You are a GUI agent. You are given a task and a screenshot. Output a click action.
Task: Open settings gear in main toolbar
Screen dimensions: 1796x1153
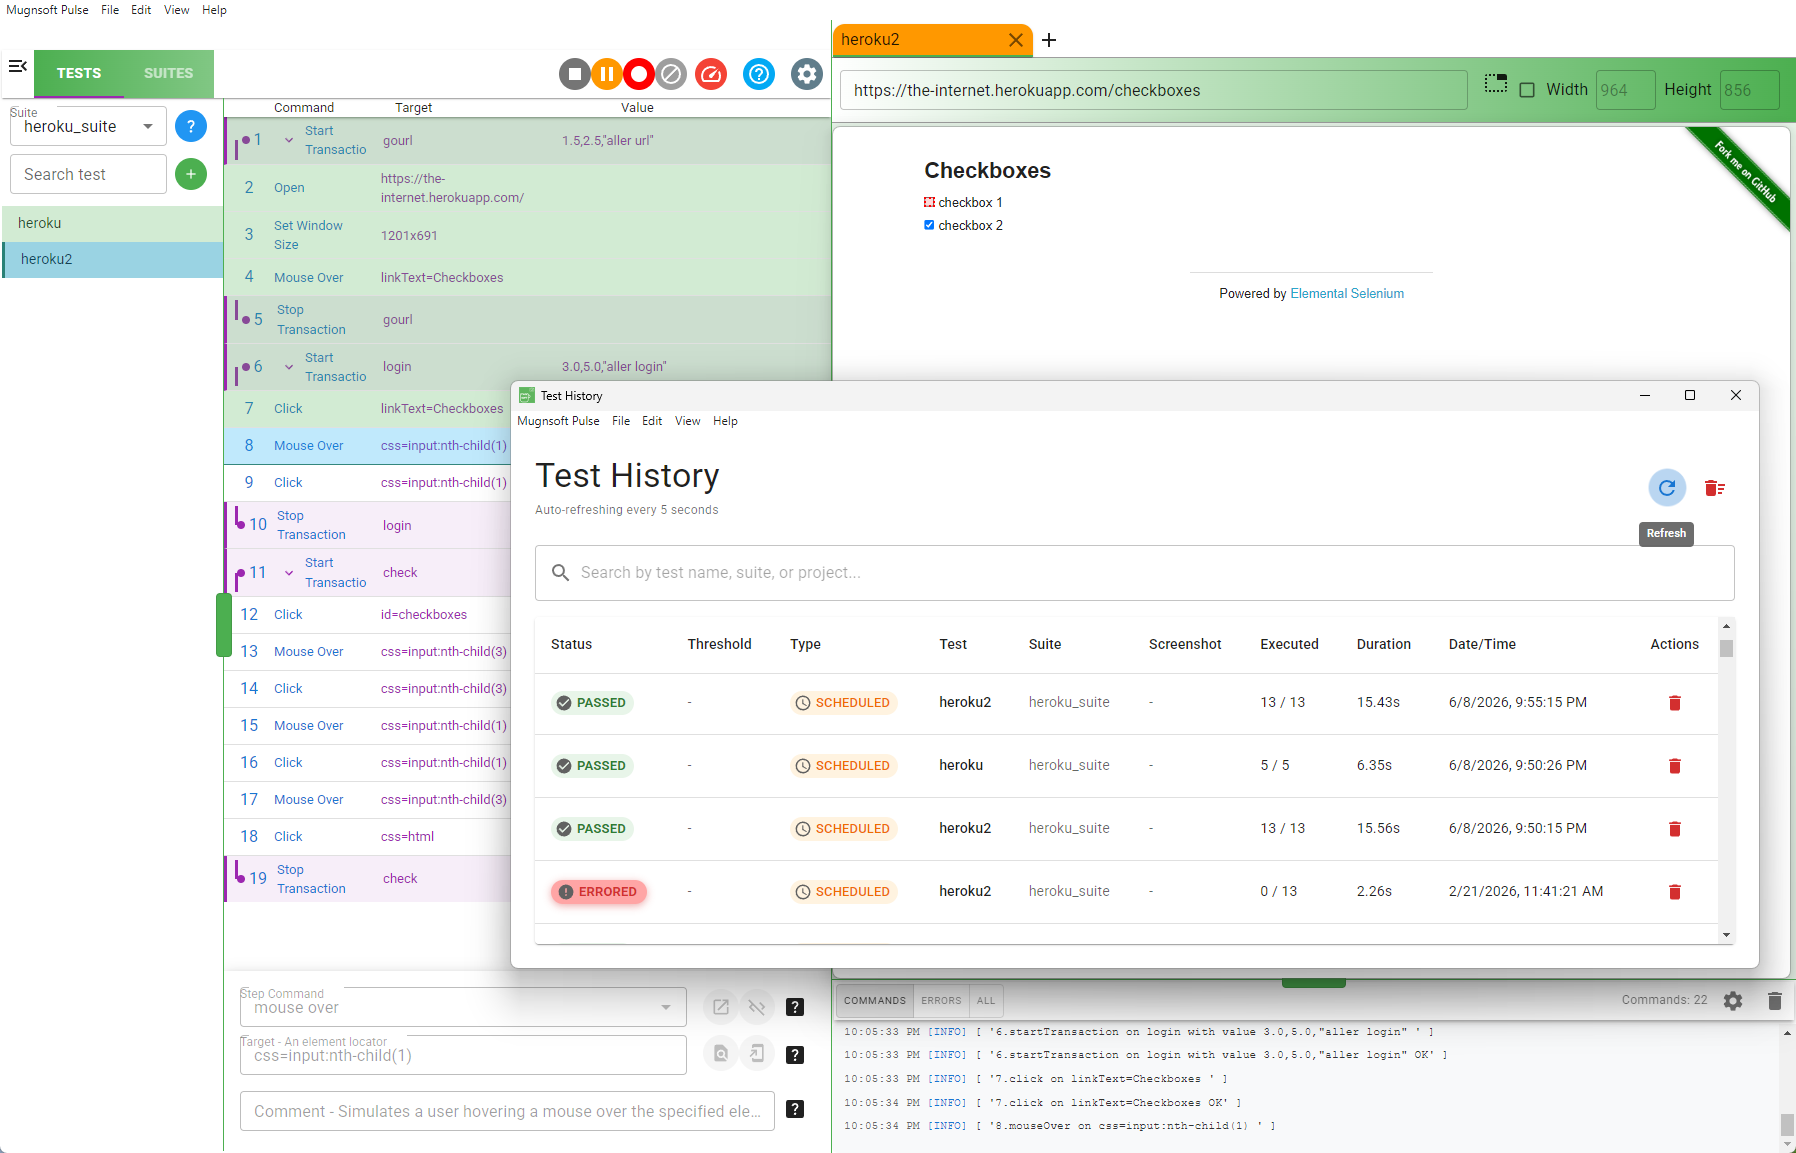pyautogui.click(x=807, y=74)
